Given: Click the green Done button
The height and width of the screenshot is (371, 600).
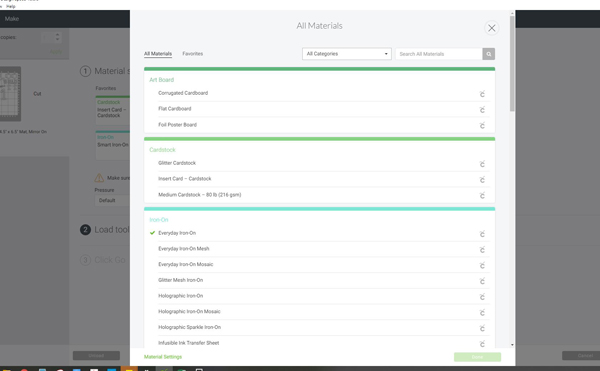Looking at the screenshot, I should tap(477, 357).
